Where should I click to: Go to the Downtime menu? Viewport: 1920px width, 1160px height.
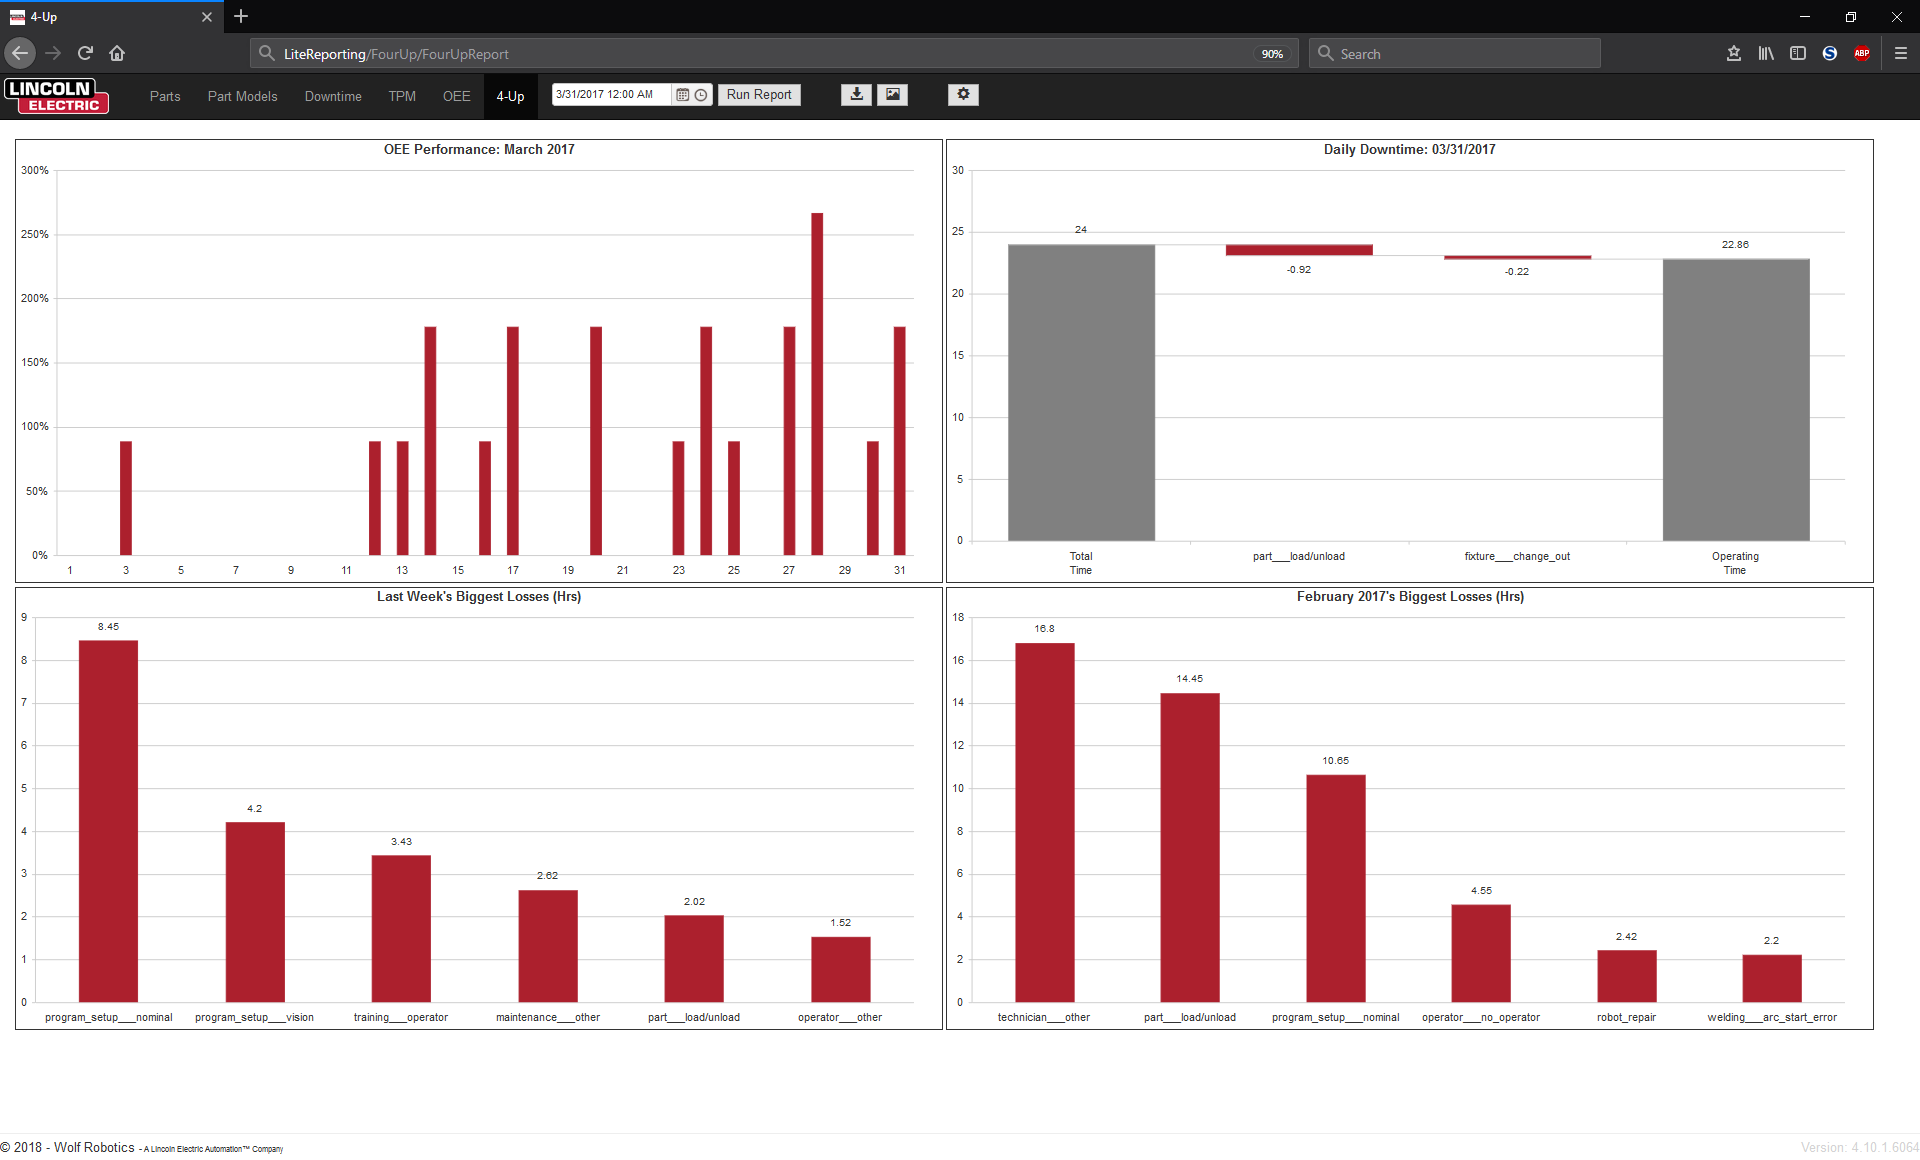tap(333, 96)
